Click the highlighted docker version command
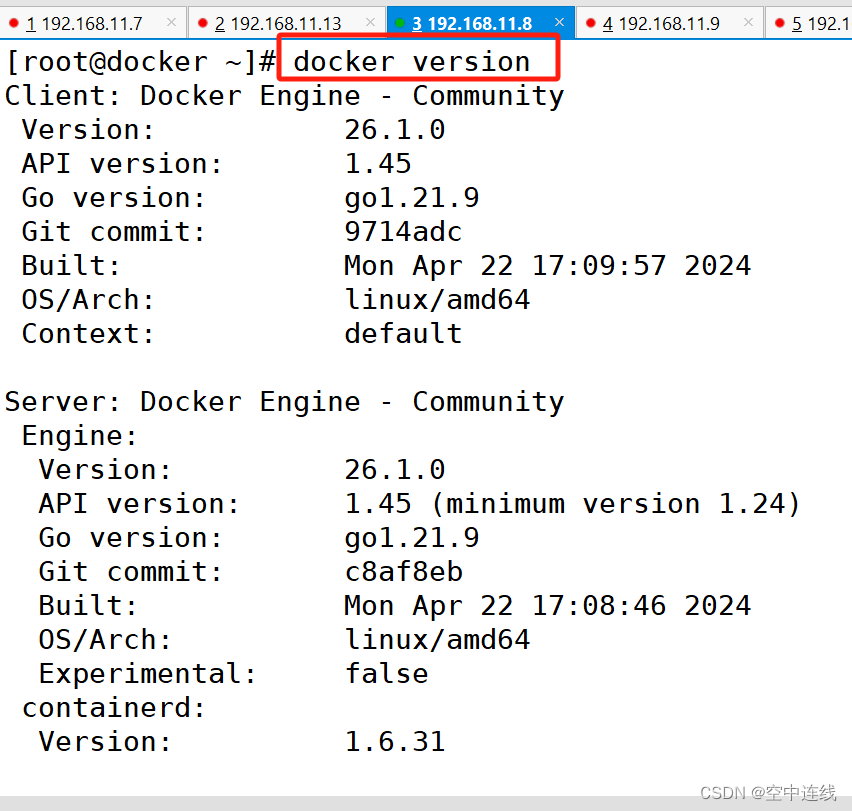The height and width of the screenshot is (811, 852). coord(412,62)
